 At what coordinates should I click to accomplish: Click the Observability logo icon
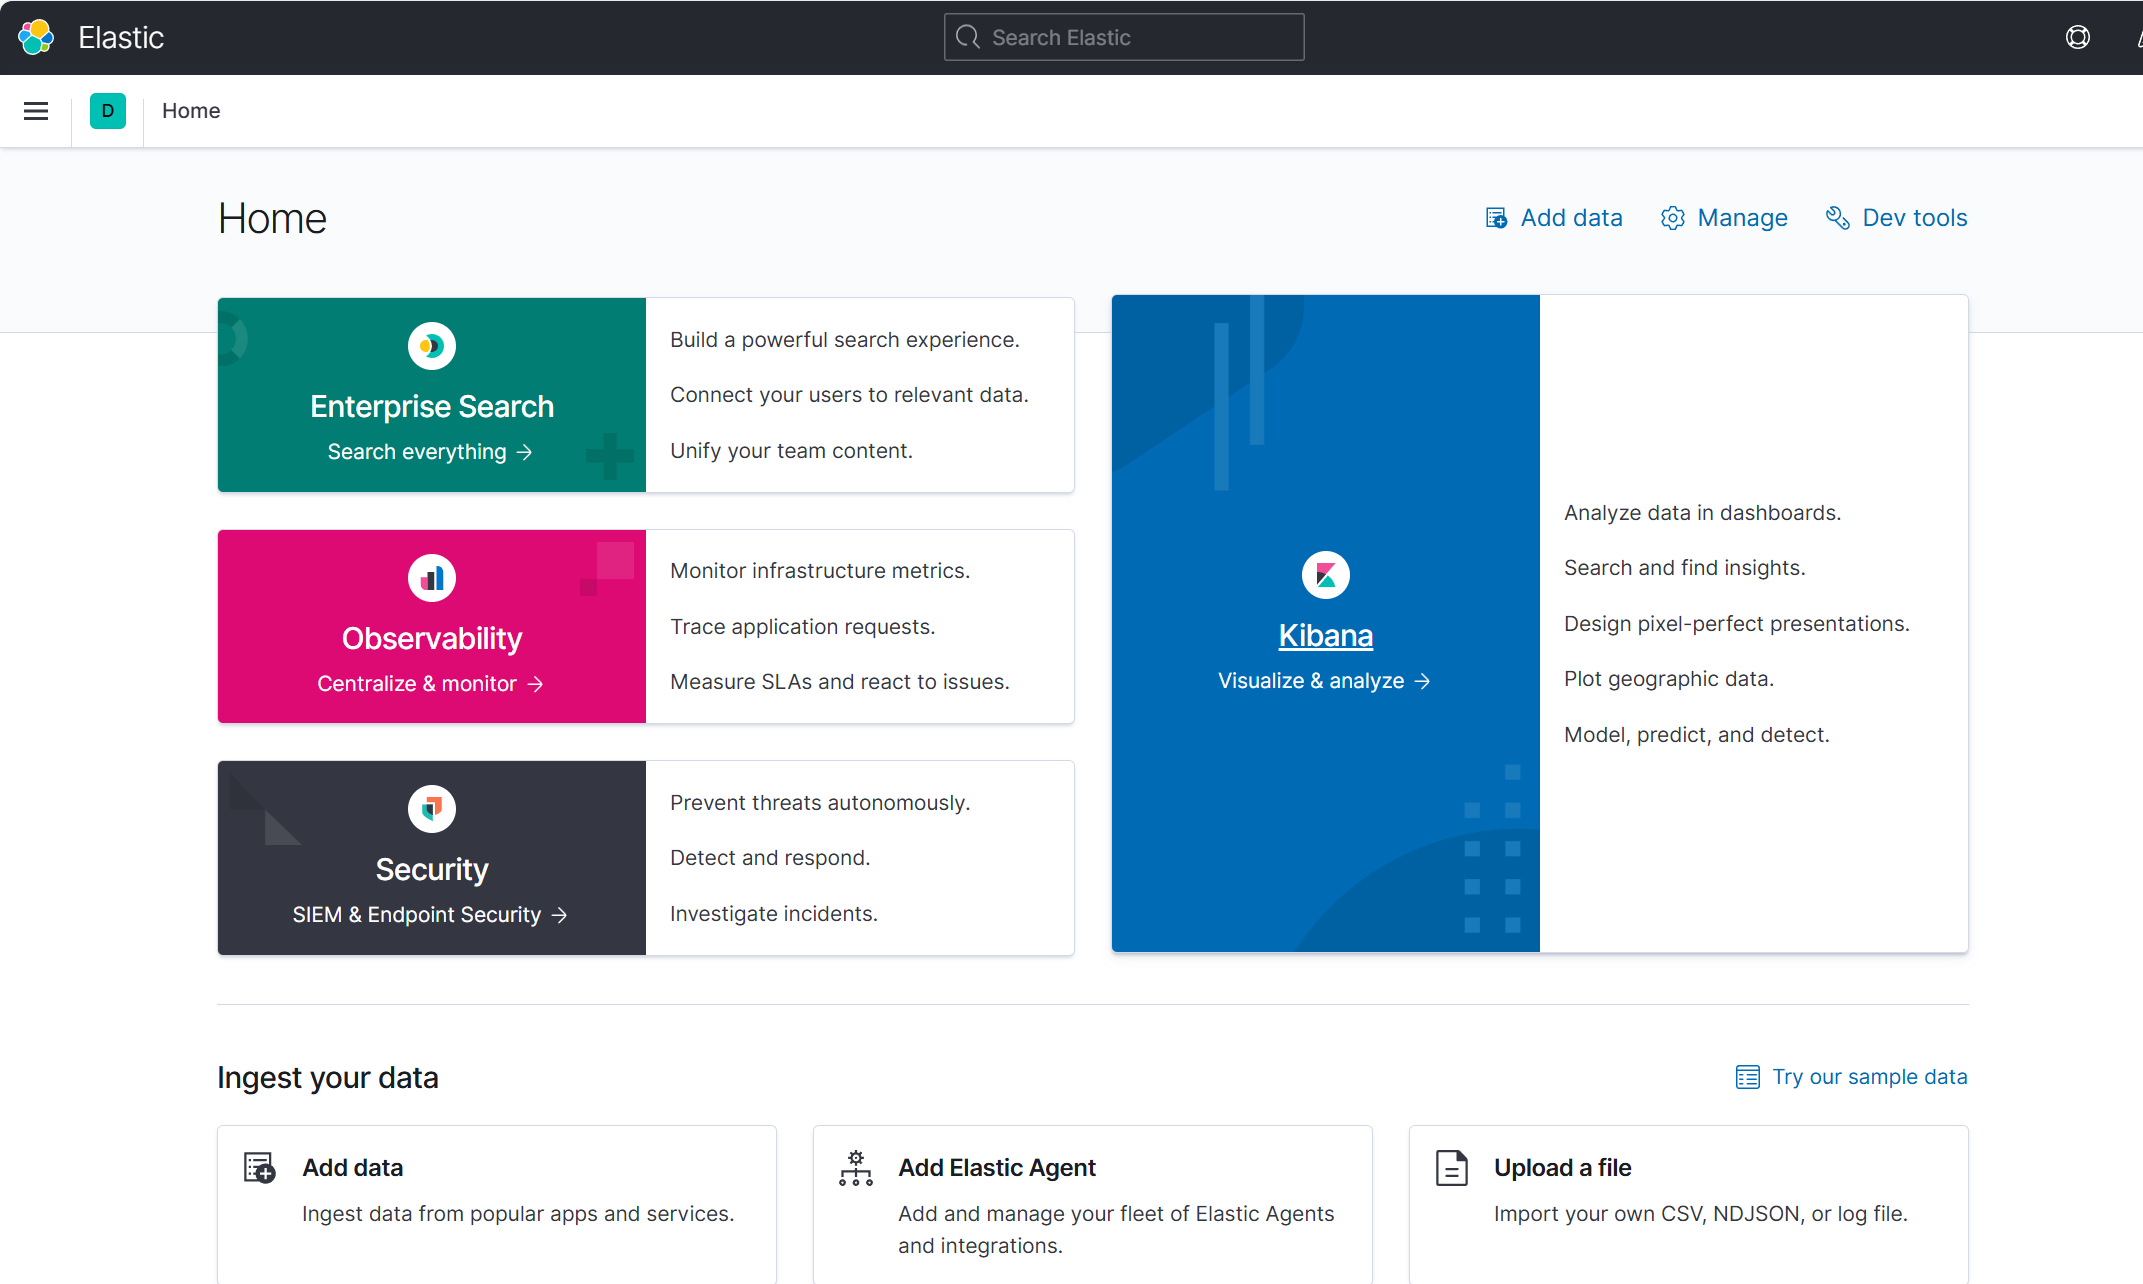point(432,578)
